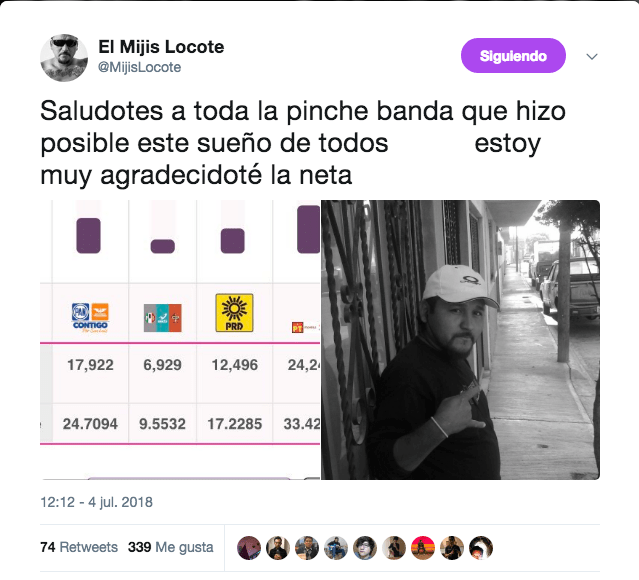639x580 pixels.
Task: Click the first liker avatar with purple tint
Action: pos(249,547)
